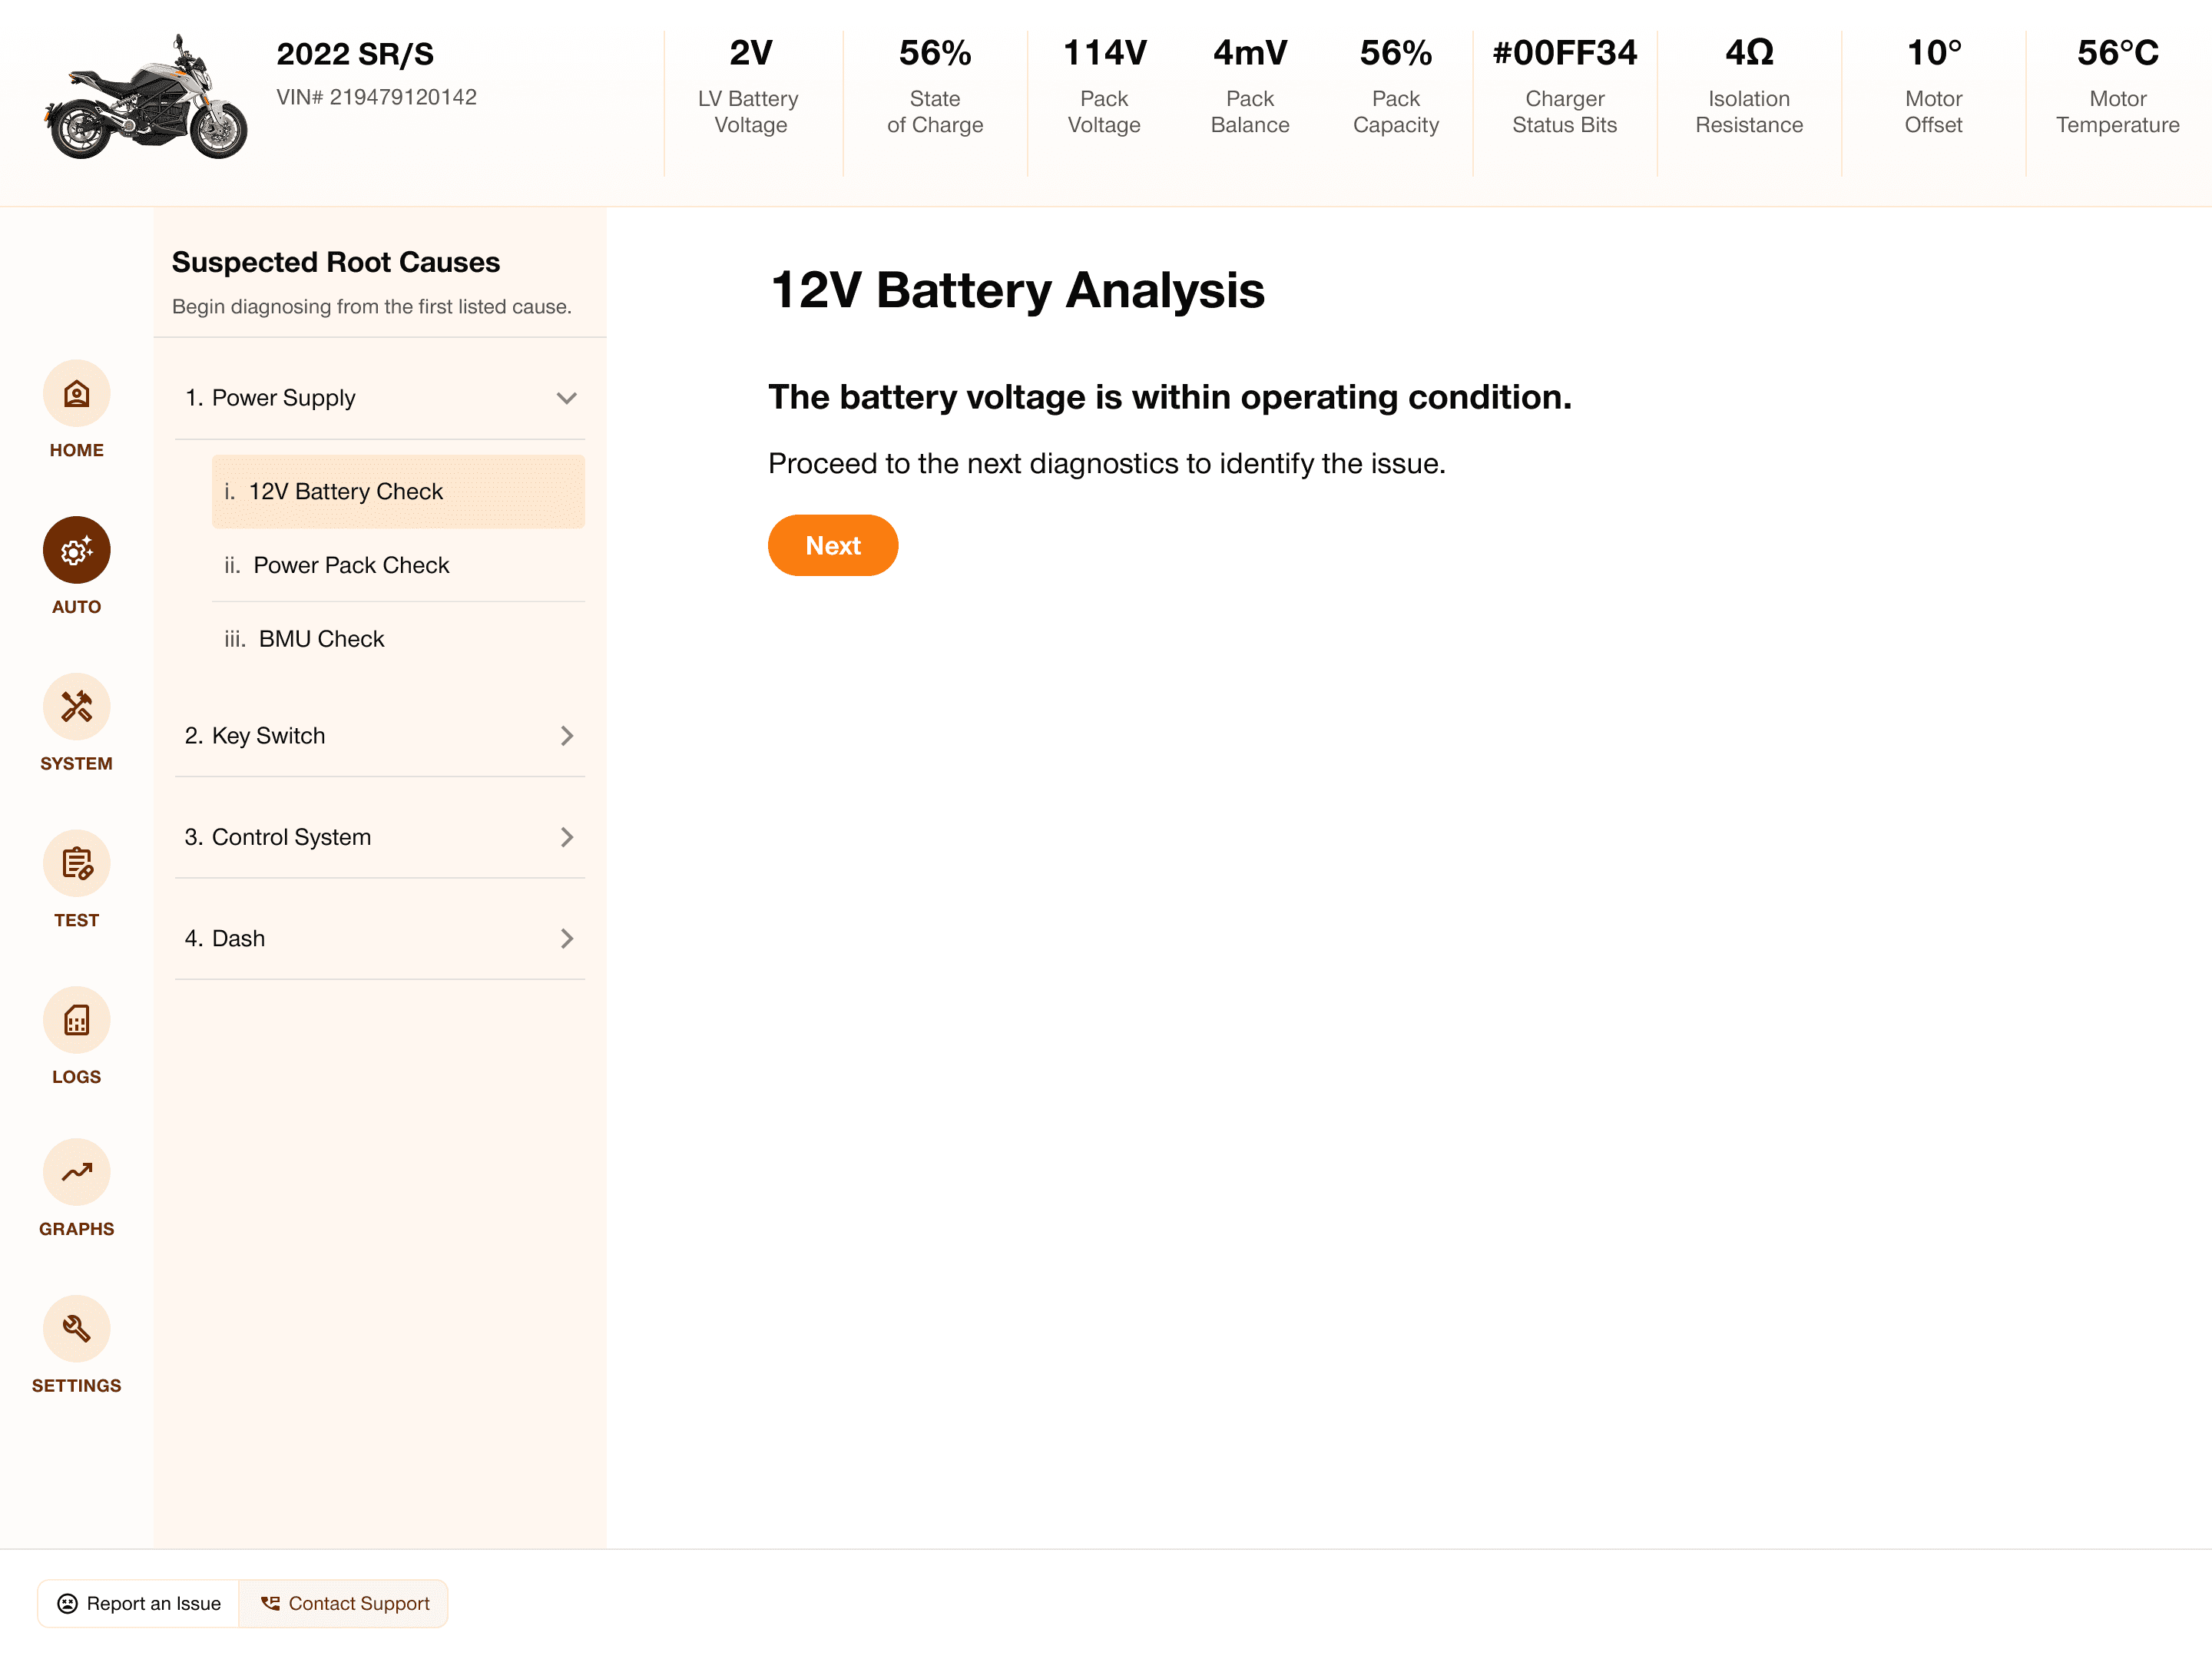Click the Report an Issue face icon

pyautogui.click(x=67, y=1603)
